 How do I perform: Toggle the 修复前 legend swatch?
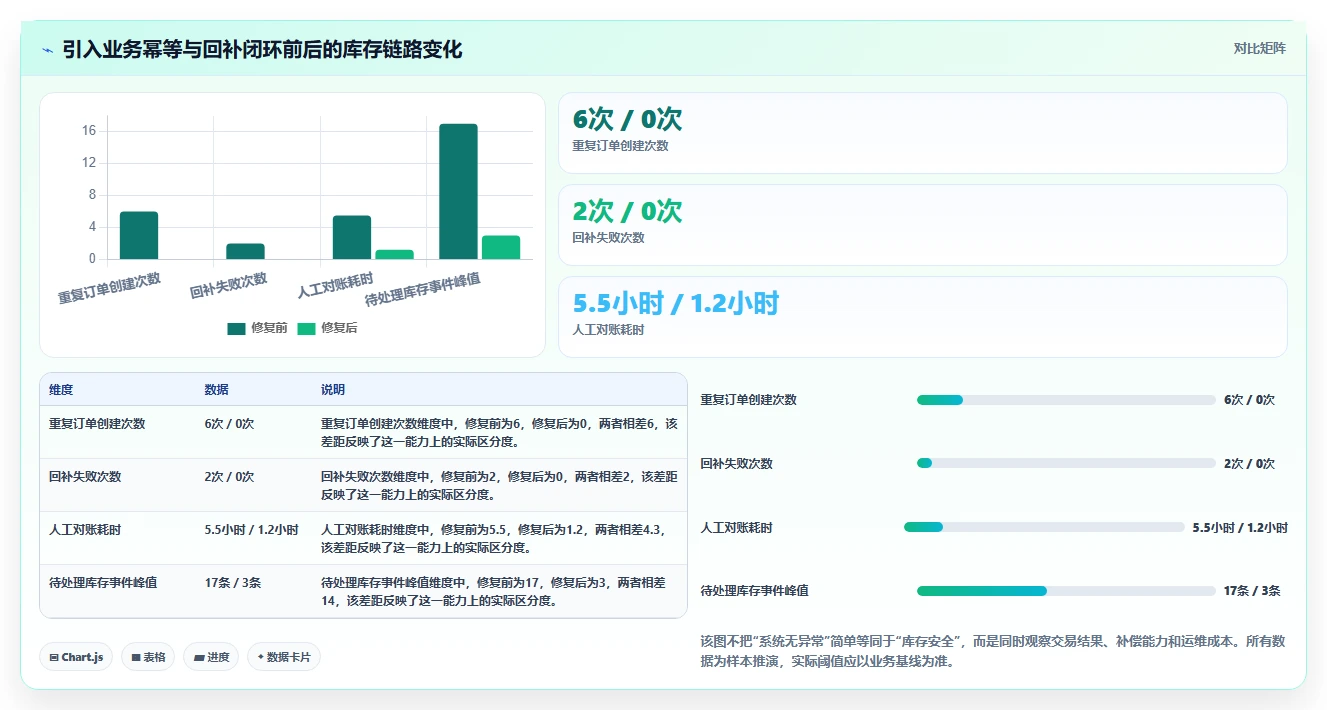[x=236, y=328]
